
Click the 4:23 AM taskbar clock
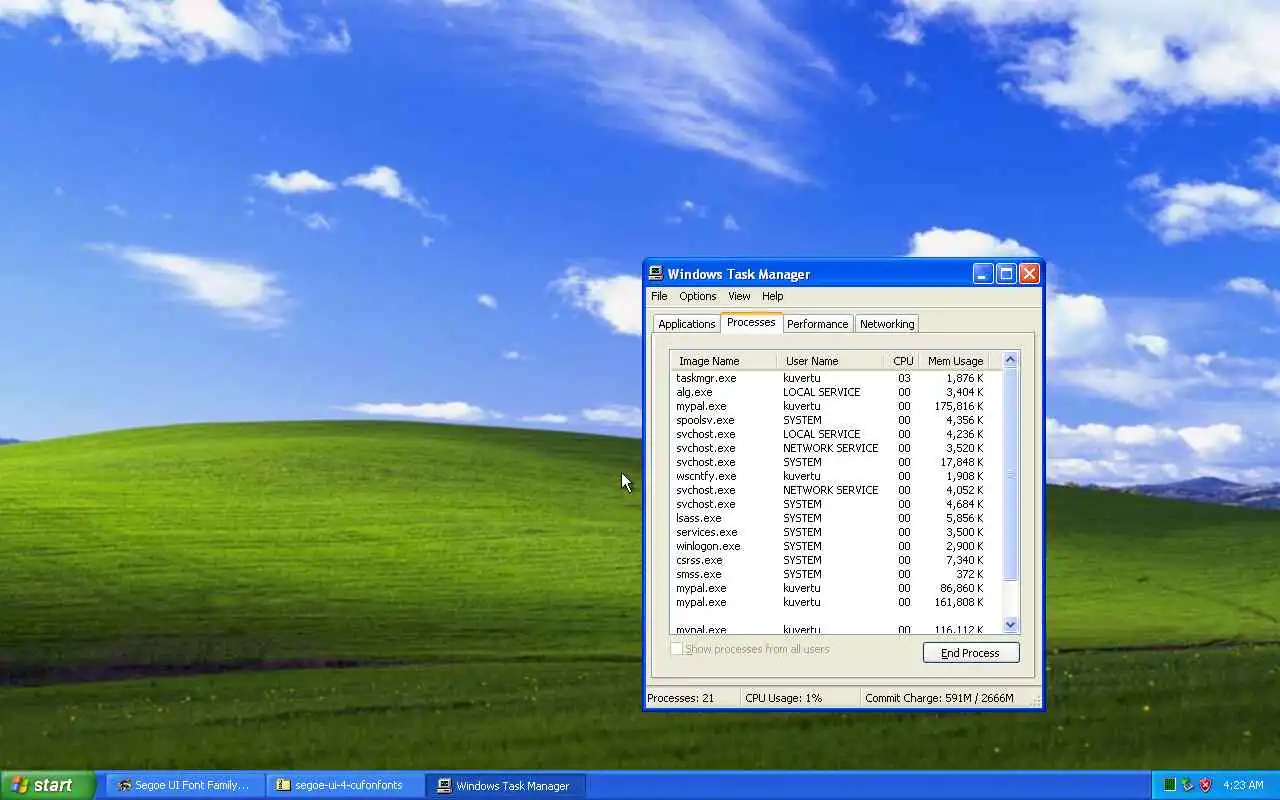pyautogui.click(x=1243, y=785)
